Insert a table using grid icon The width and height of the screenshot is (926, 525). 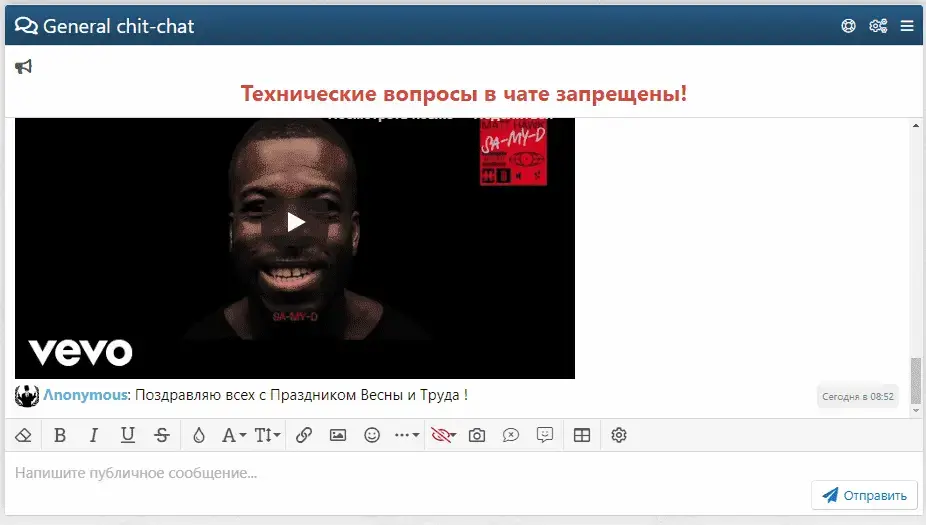click(582, 436)
